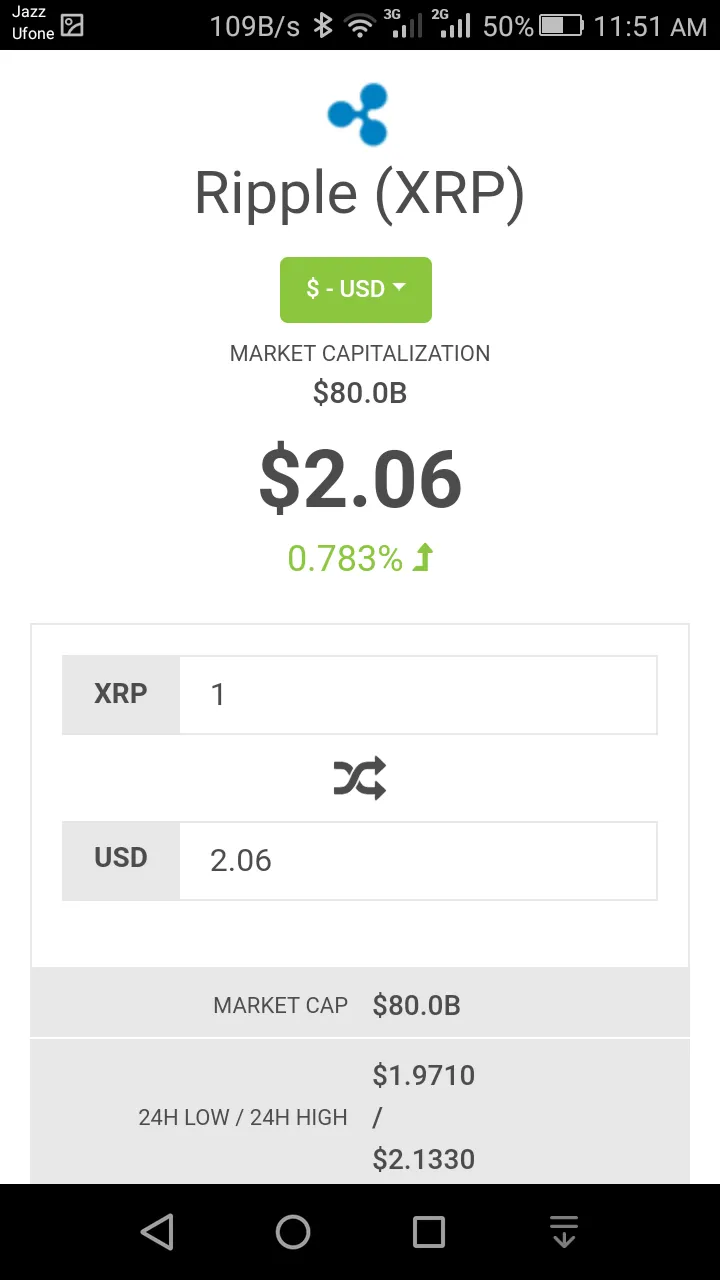Tap the Android back navigation triangle
The height and width of the screenshot is (1280, 720).
tap(157, 1232)
